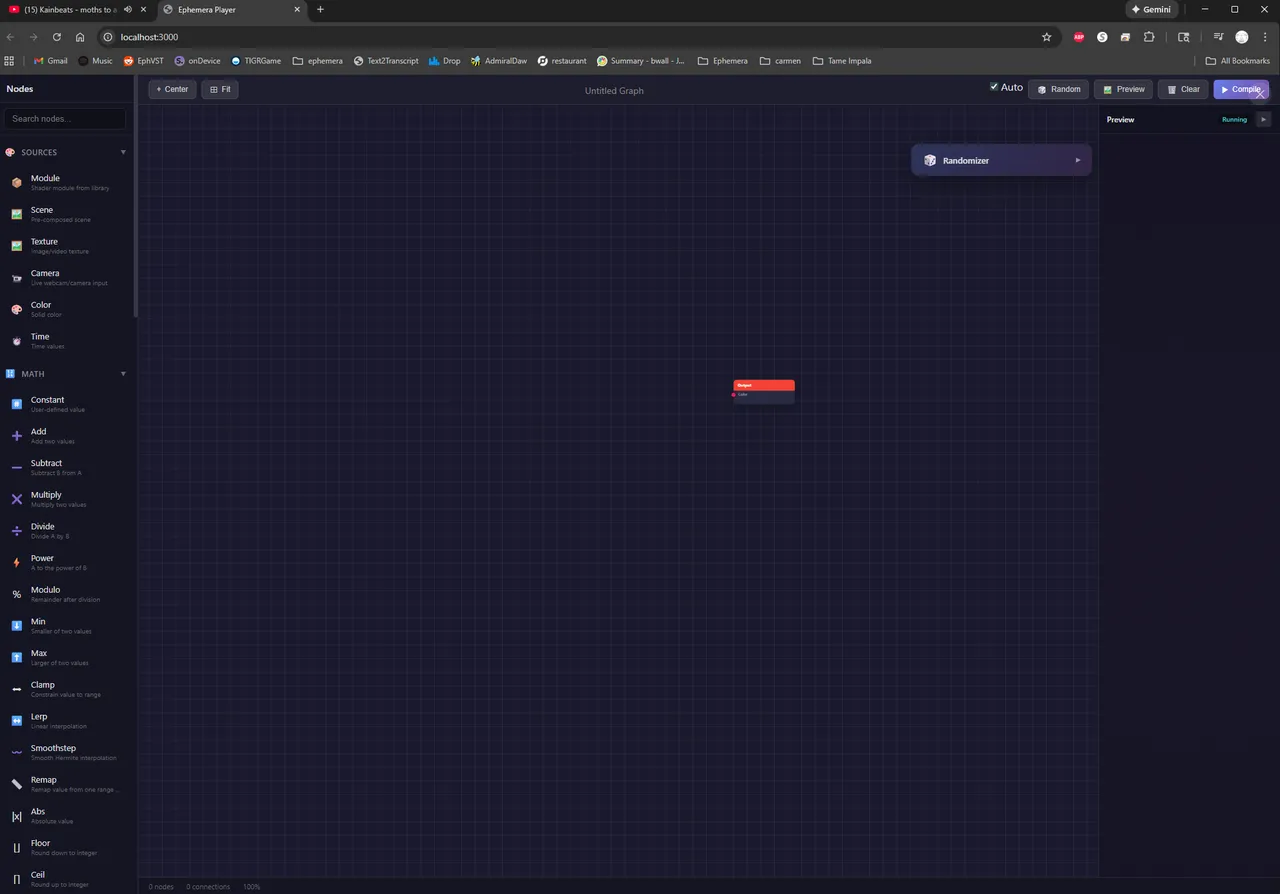Image resolution: width=1280 pixels, height=894 pixels.
Task: Select the Lerp interpolation node icon
Action: click(x=17, y=720)
